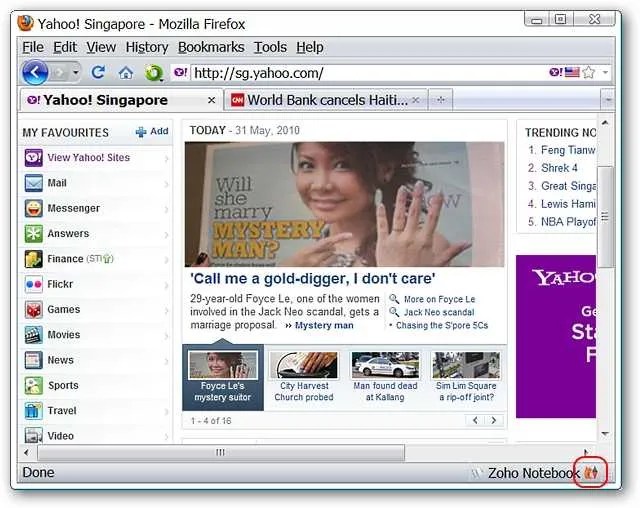Click the Flickr dots icon
640x508 pixels.
pyautogui.click(x=33, y=284)
